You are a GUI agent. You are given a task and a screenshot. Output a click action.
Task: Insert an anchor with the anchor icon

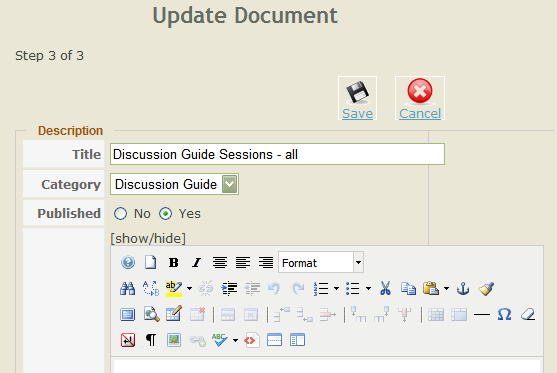[463, 288]
